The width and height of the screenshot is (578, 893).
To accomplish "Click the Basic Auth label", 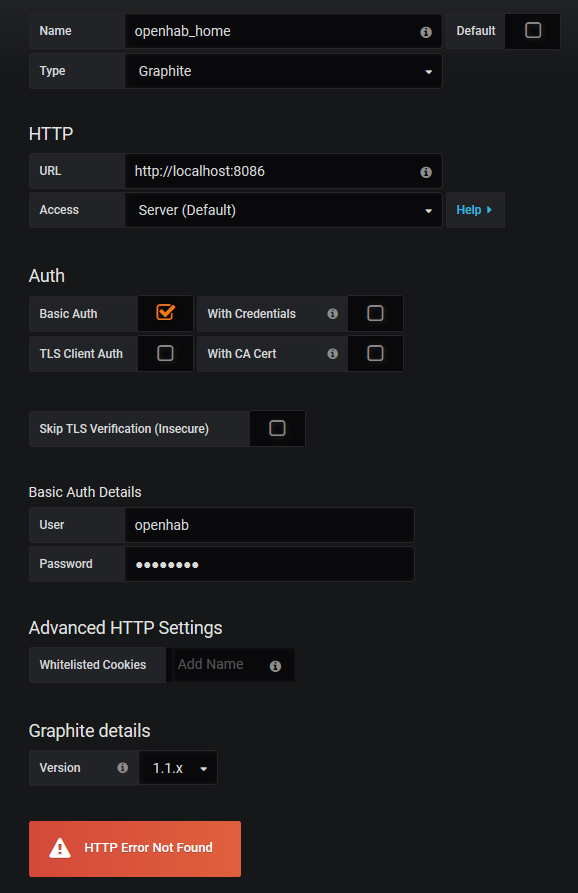I will (x=68, y=314).
